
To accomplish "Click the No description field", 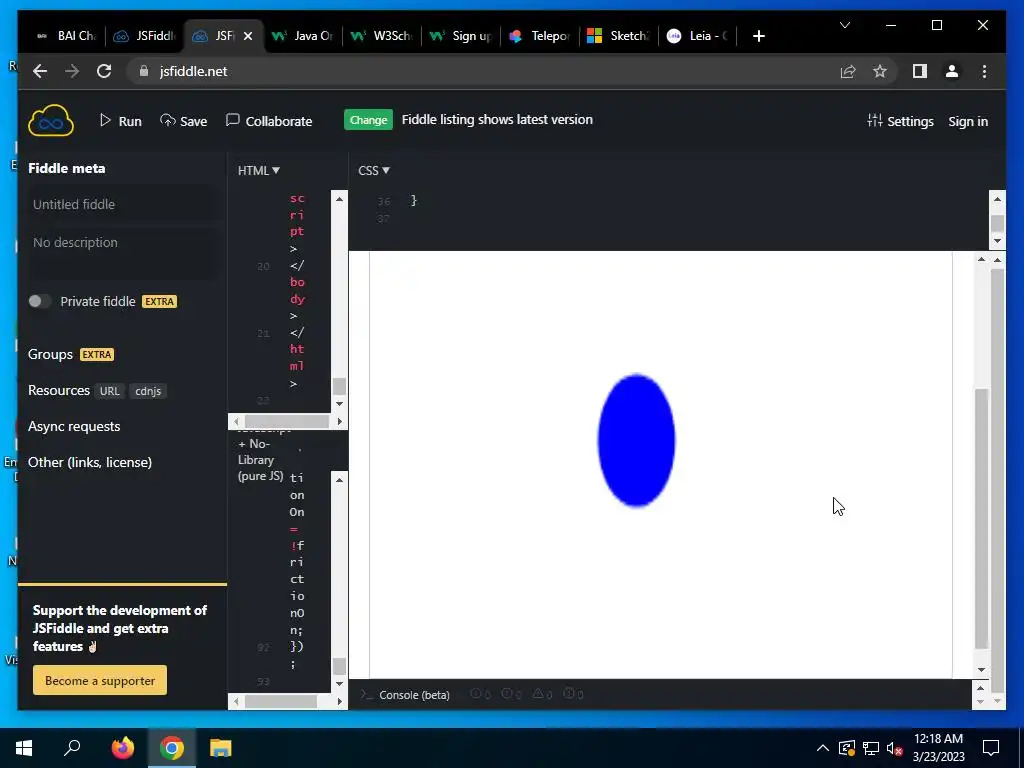I will pyautogui.click(x=121, y=251).
